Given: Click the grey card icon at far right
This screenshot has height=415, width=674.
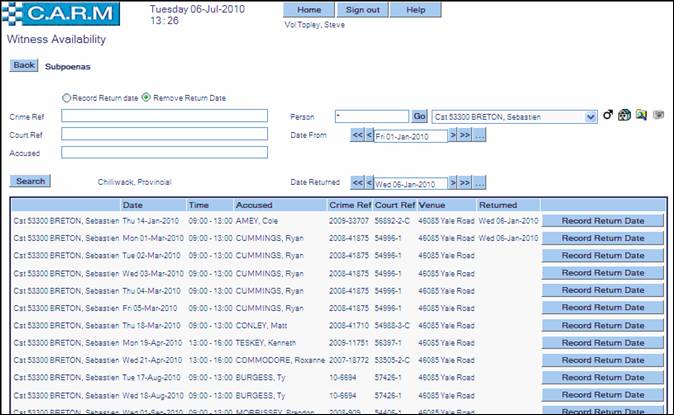Looking at the screenshot, I should coord(658,116).
